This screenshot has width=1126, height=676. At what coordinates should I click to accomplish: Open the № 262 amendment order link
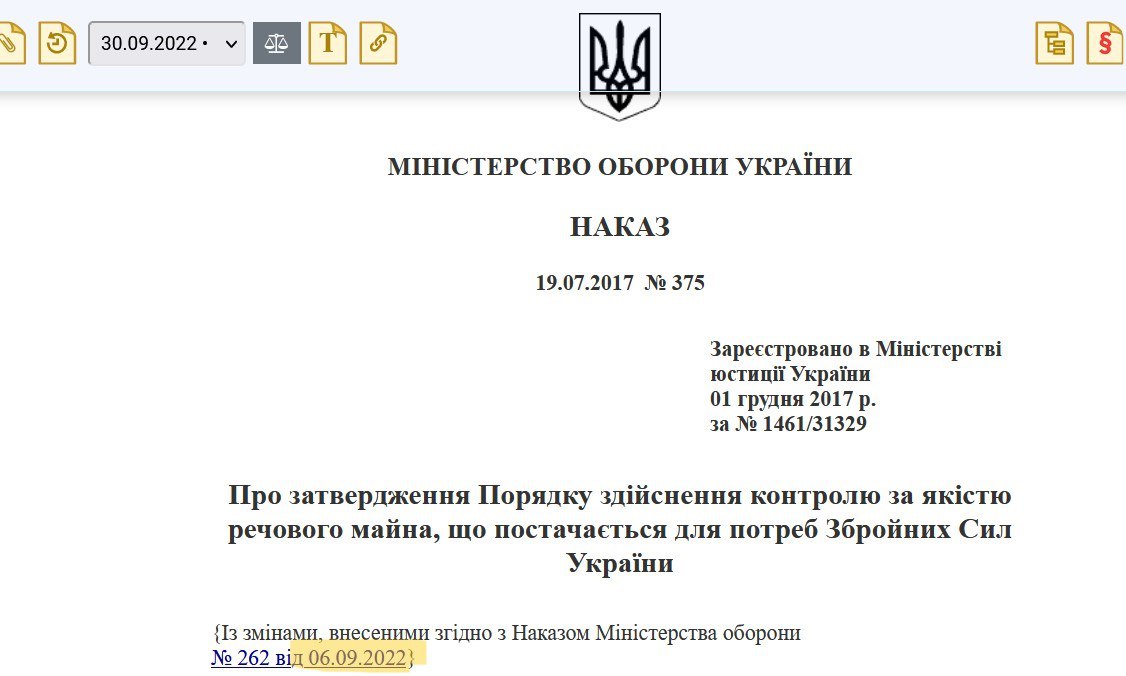coord(247,658)
